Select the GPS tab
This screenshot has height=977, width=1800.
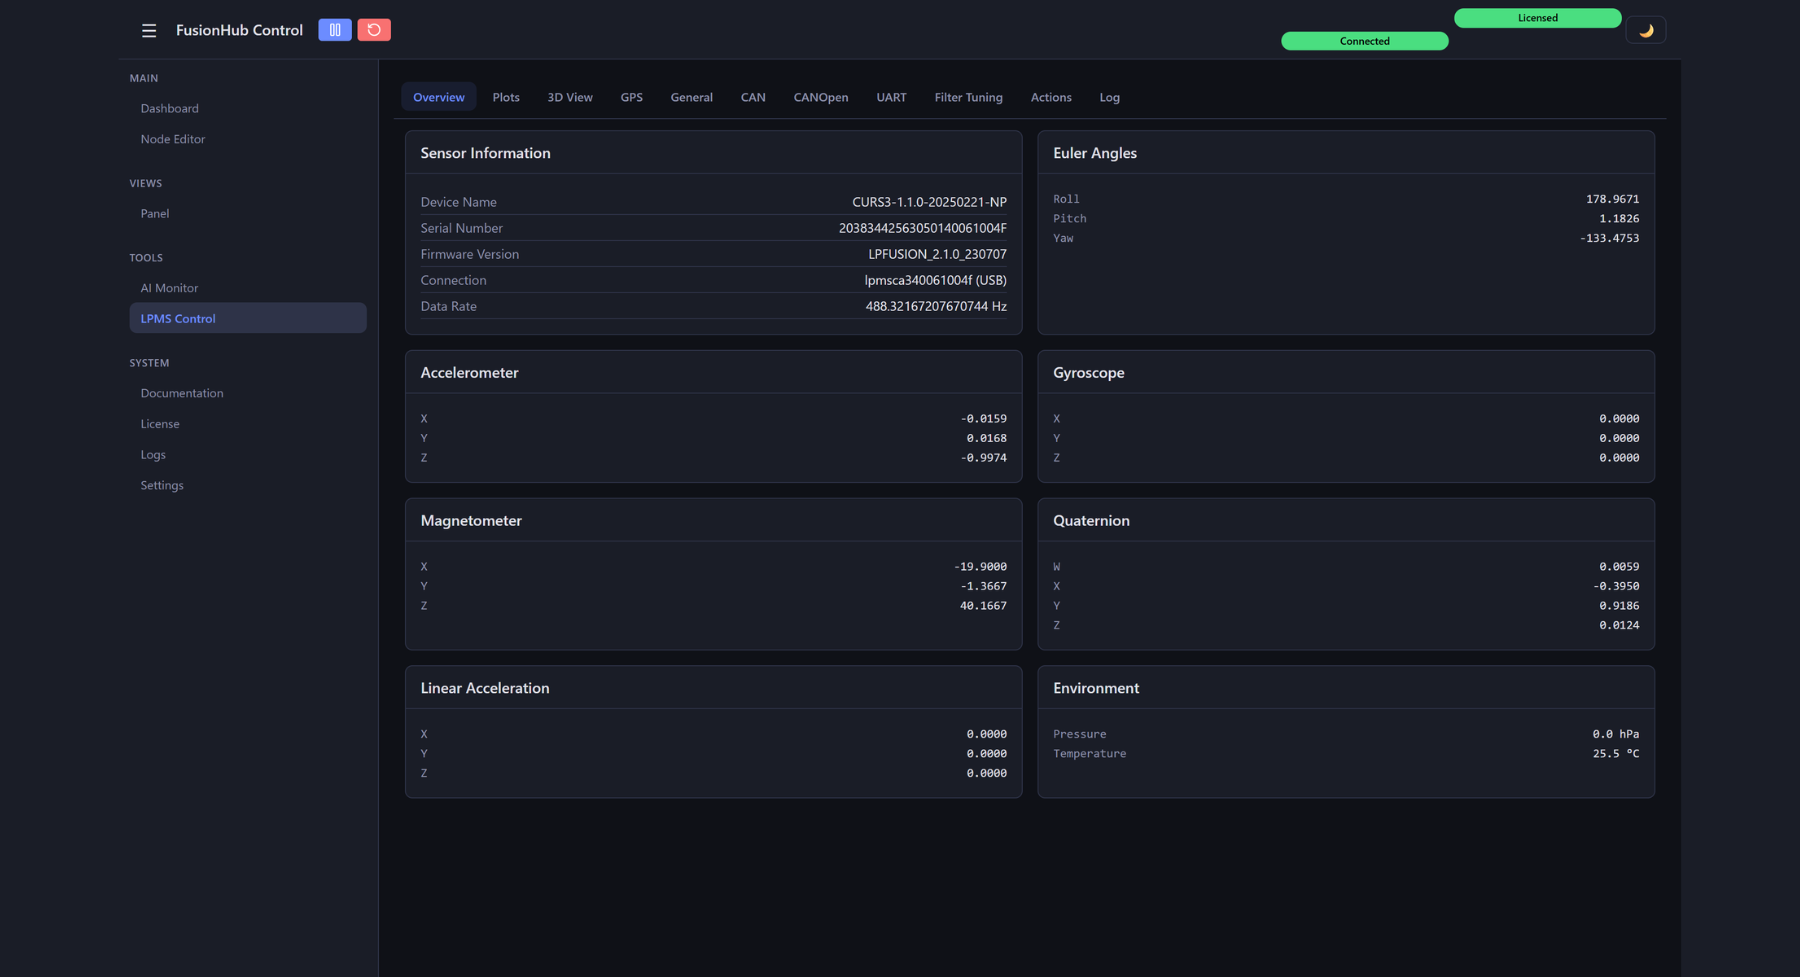coord(631,97)
